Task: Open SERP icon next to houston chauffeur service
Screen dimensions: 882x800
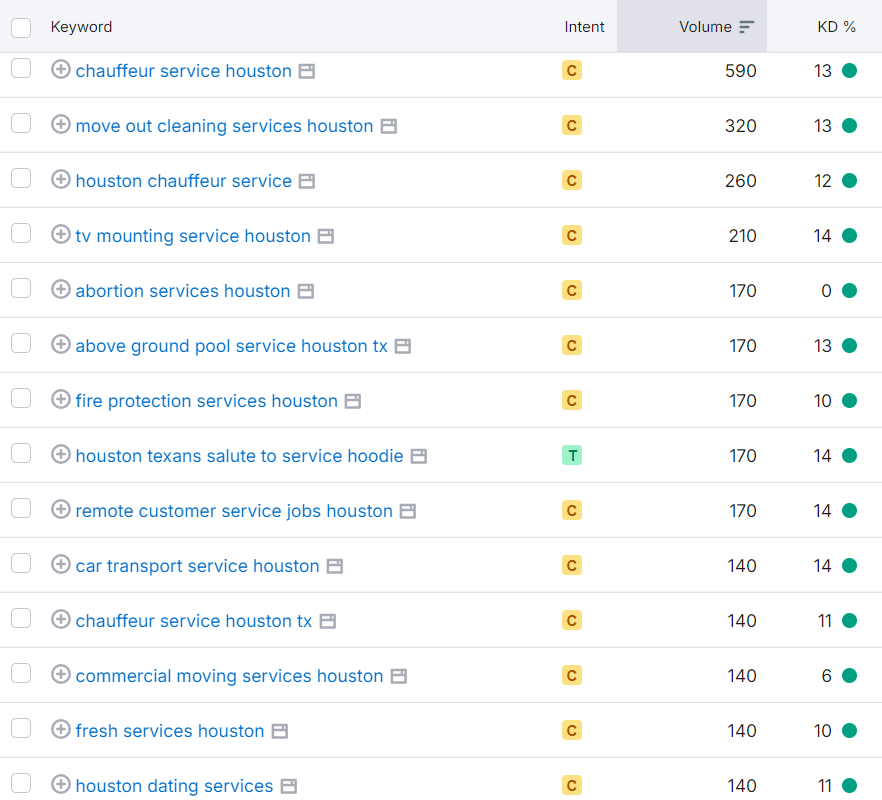Action: (307, 181)
